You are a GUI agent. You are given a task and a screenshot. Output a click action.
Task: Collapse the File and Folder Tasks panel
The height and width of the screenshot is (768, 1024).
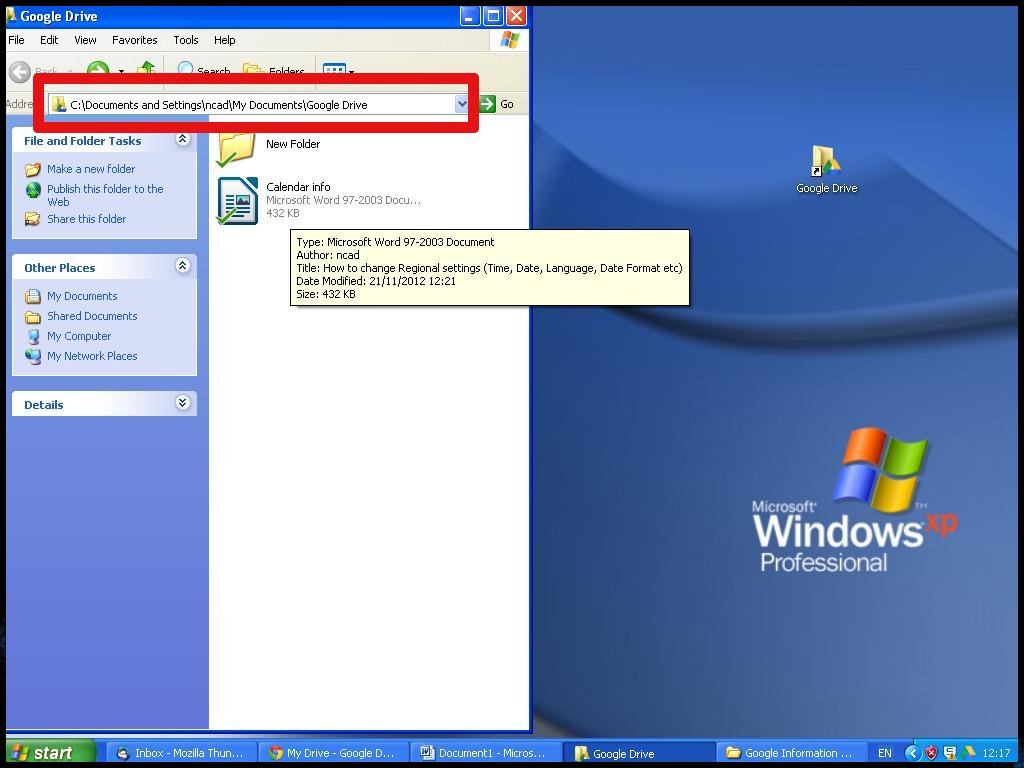tap(183, 139)
